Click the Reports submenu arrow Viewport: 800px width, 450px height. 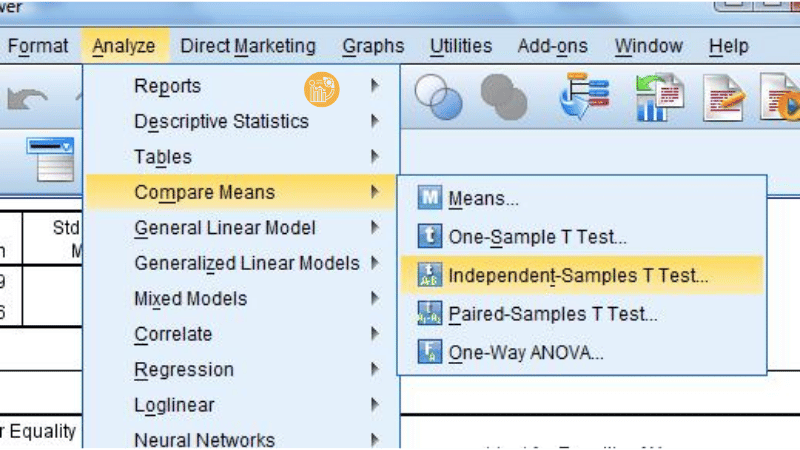375,86
